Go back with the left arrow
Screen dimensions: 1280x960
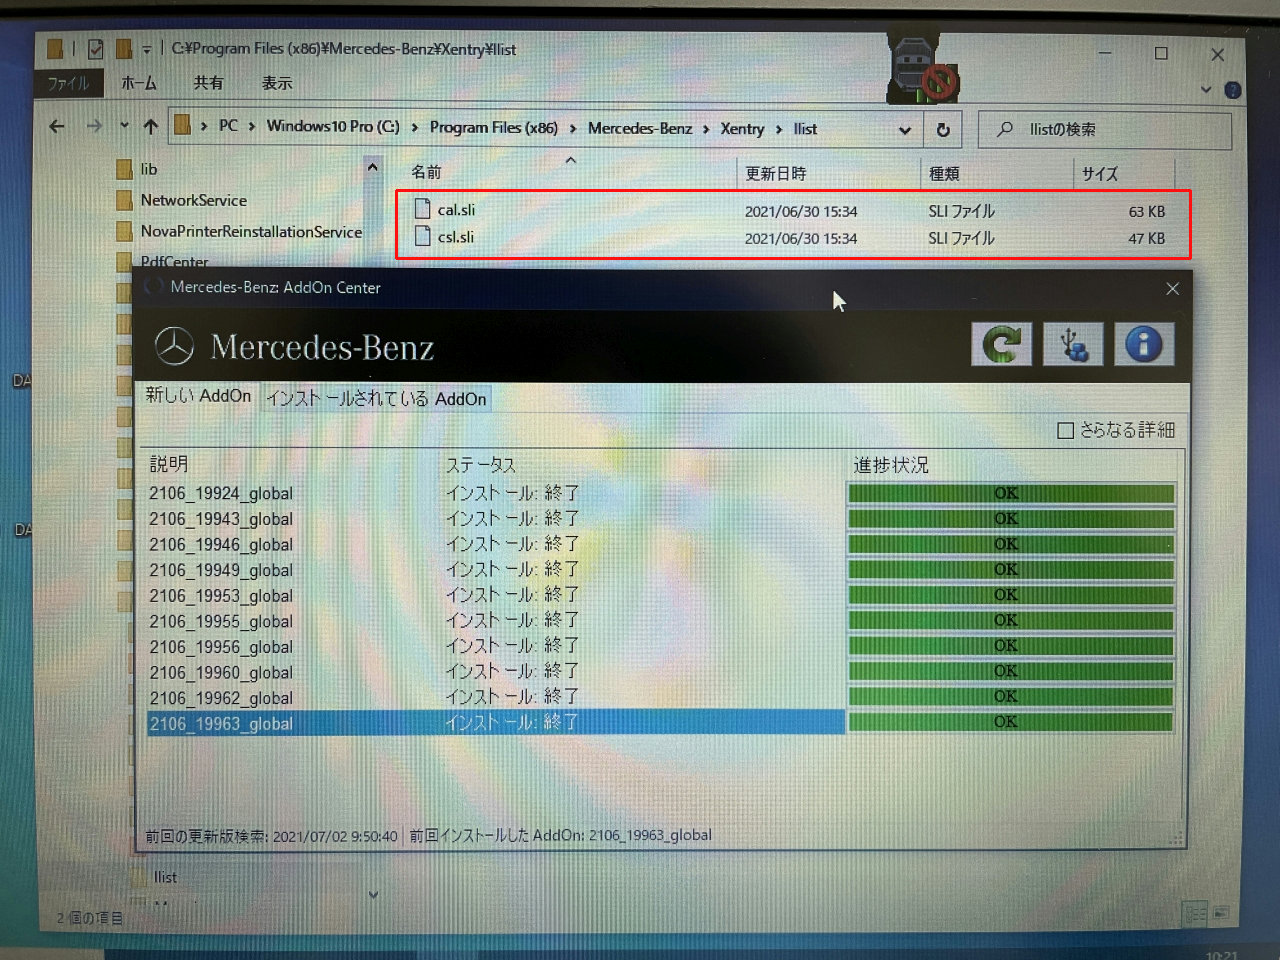57,126
